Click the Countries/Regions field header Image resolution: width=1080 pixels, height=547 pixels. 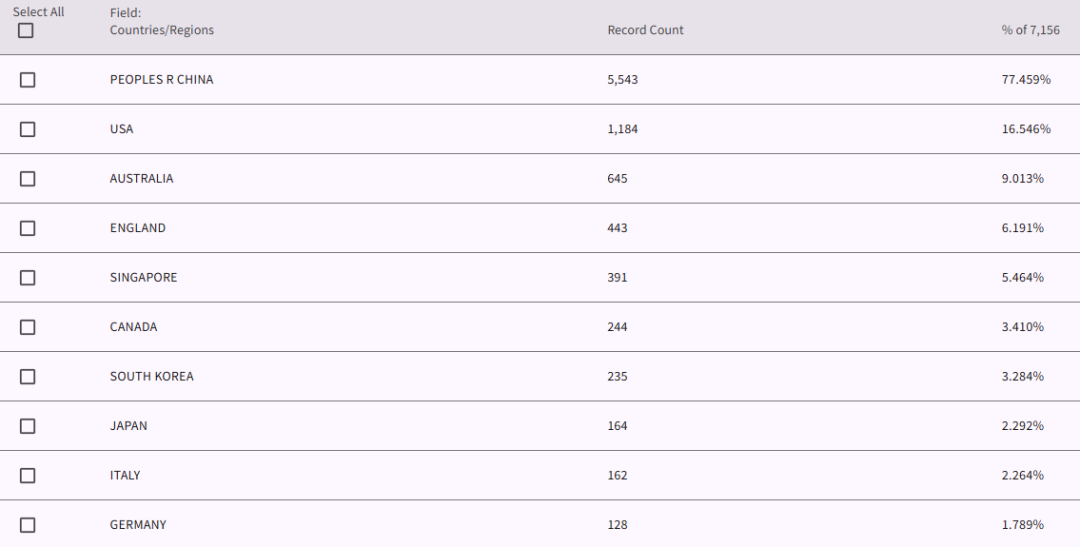[162, 30]
